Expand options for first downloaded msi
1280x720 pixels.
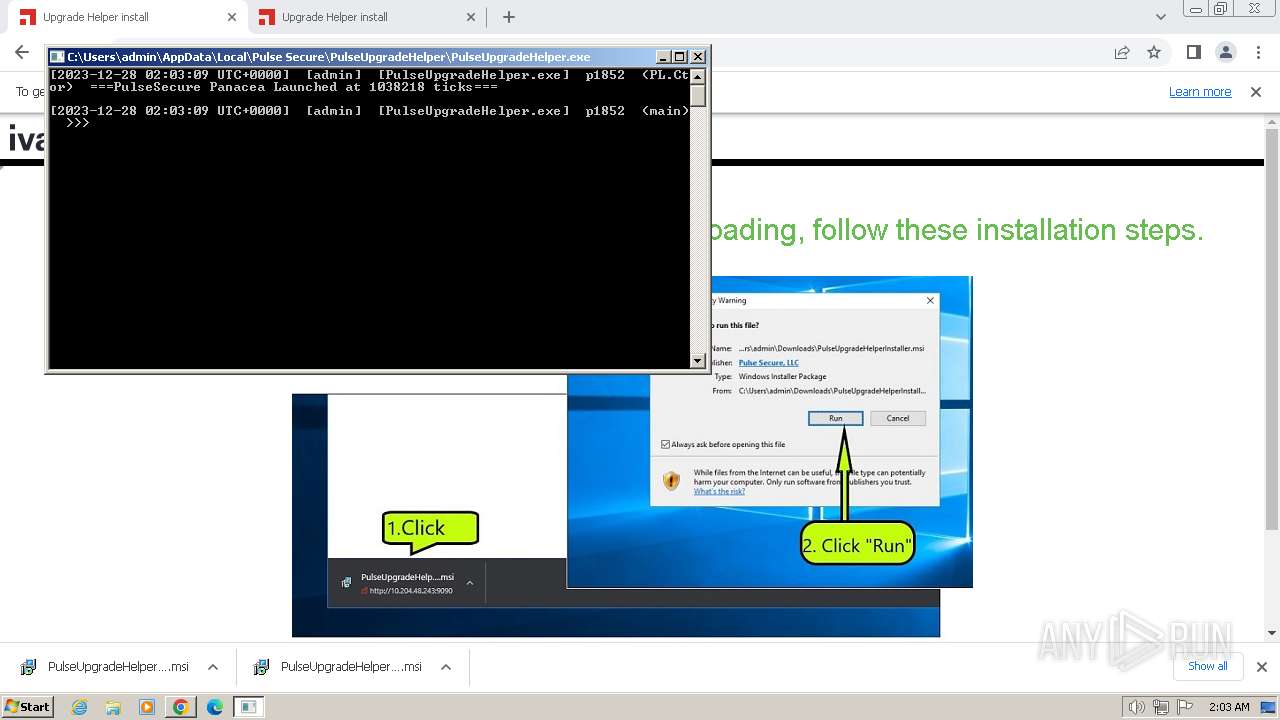tap(213, 667)
